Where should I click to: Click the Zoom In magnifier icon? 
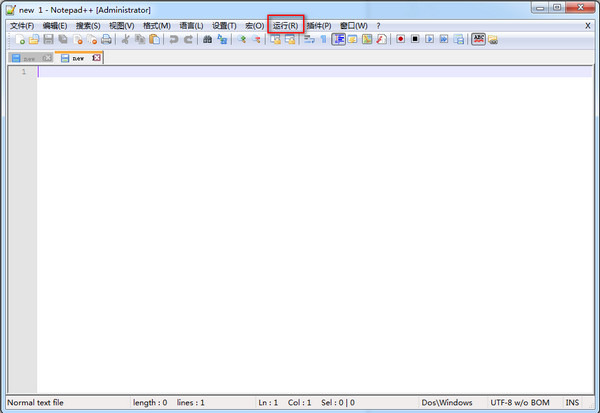click(241, 39)
